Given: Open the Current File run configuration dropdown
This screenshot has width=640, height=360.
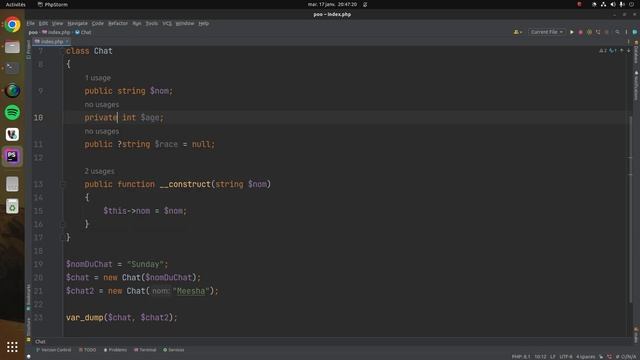Looking at the screenshot, I should click(547, 32).
